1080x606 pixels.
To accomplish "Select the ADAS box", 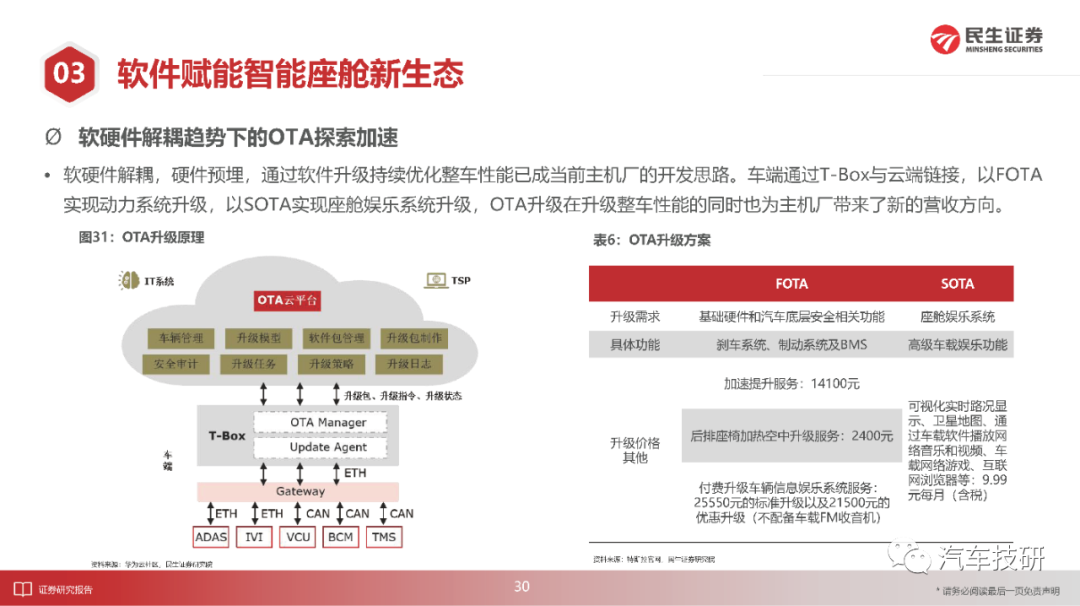I will (211, 537).
